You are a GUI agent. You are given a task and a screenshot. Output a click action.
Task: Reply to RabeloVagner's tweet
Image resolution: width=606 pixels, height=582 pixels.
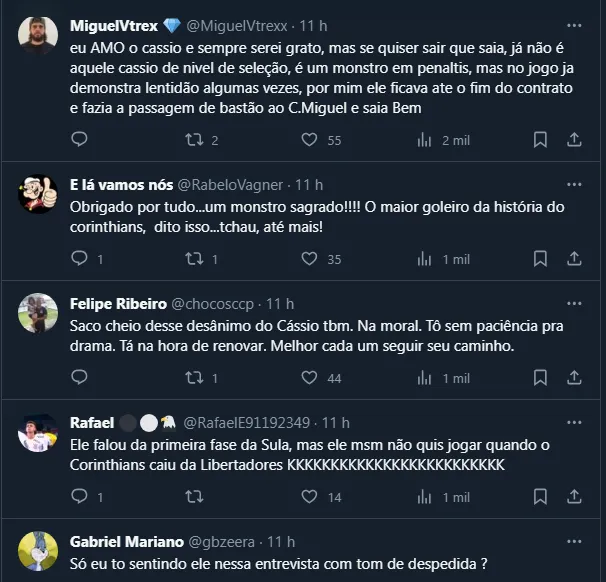tap(80, 259)
